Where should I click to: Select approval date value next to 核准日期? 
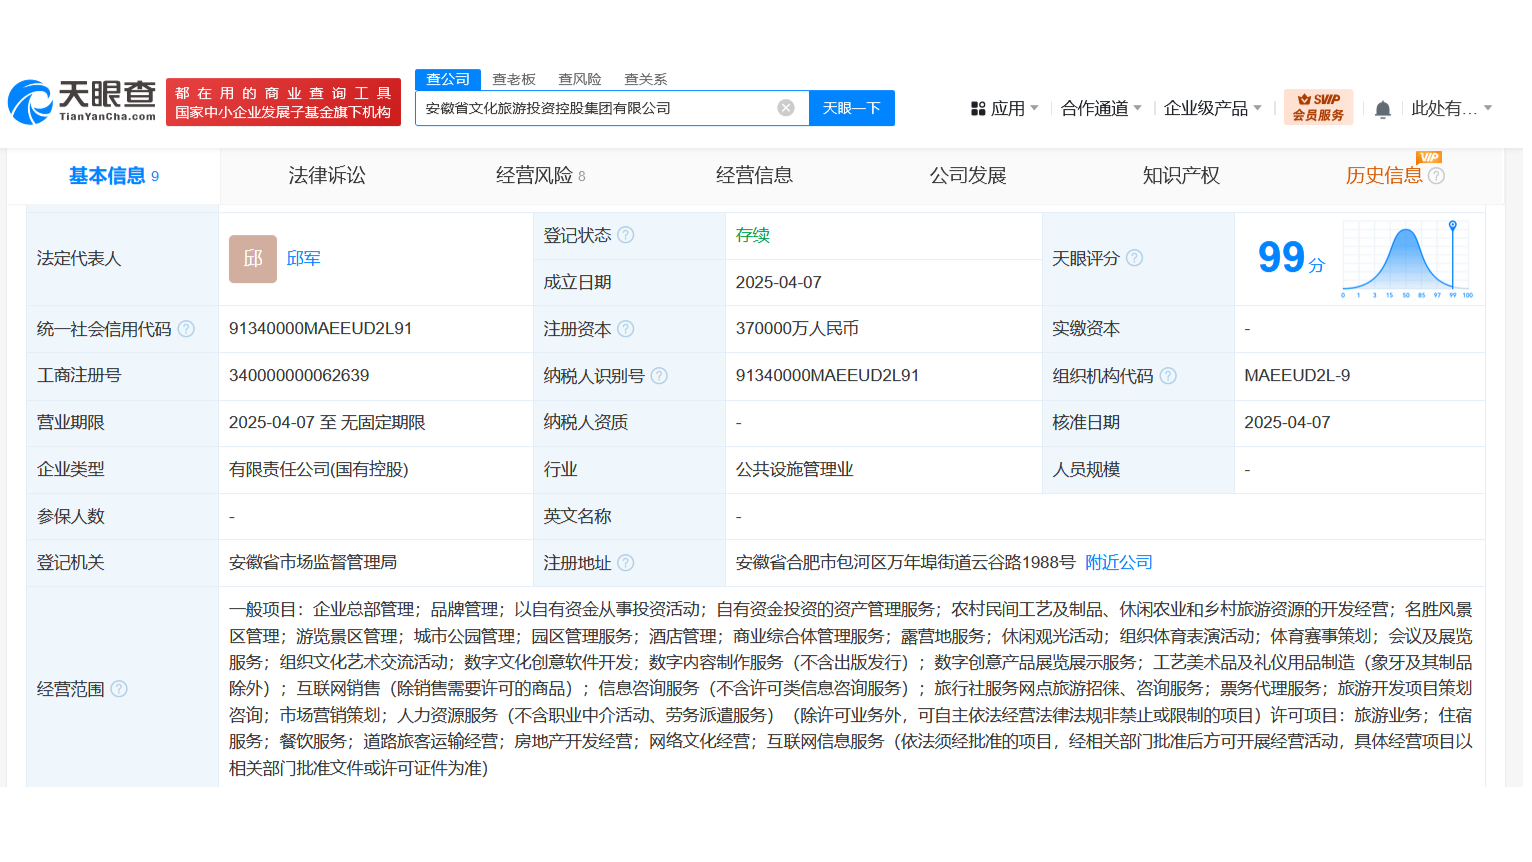point(1287,423)
